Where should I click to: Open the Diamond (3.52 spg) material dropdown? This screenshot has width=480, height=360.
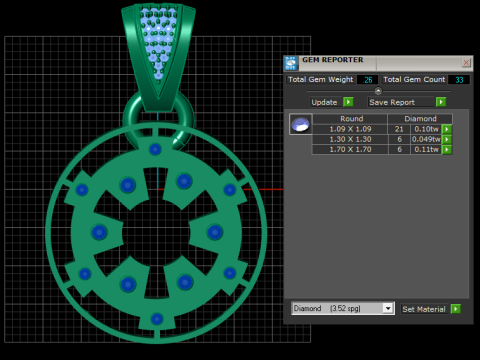click(388, 308)
